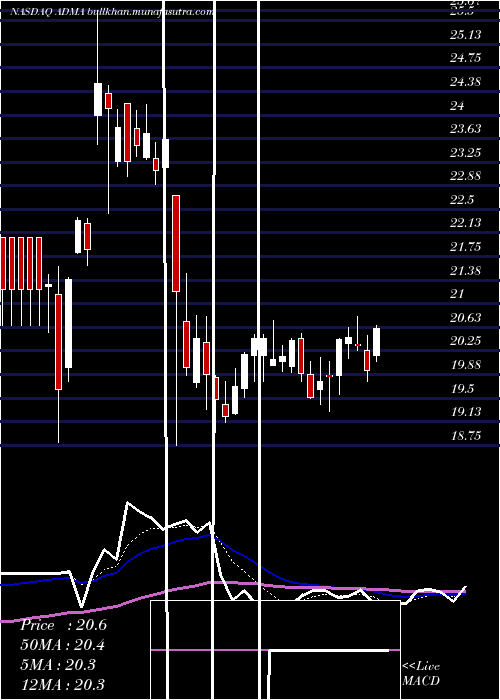500x700 pixels.
Task: Click the 23.63 price axis label
Action: pos(466,129)
